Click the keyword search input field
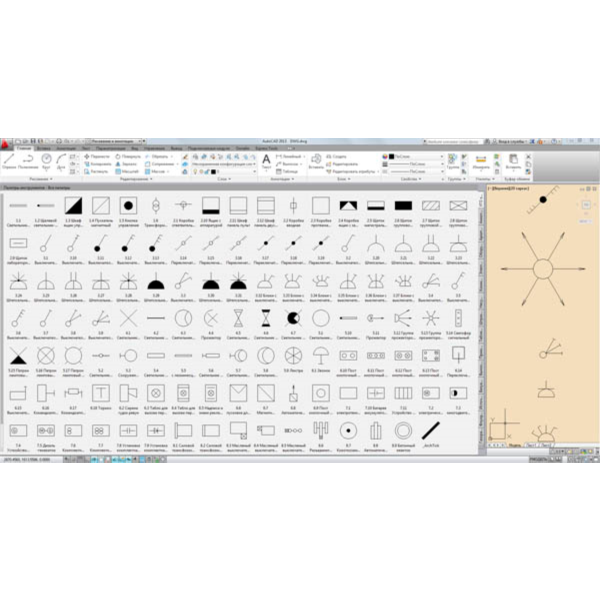 (453, 142)
